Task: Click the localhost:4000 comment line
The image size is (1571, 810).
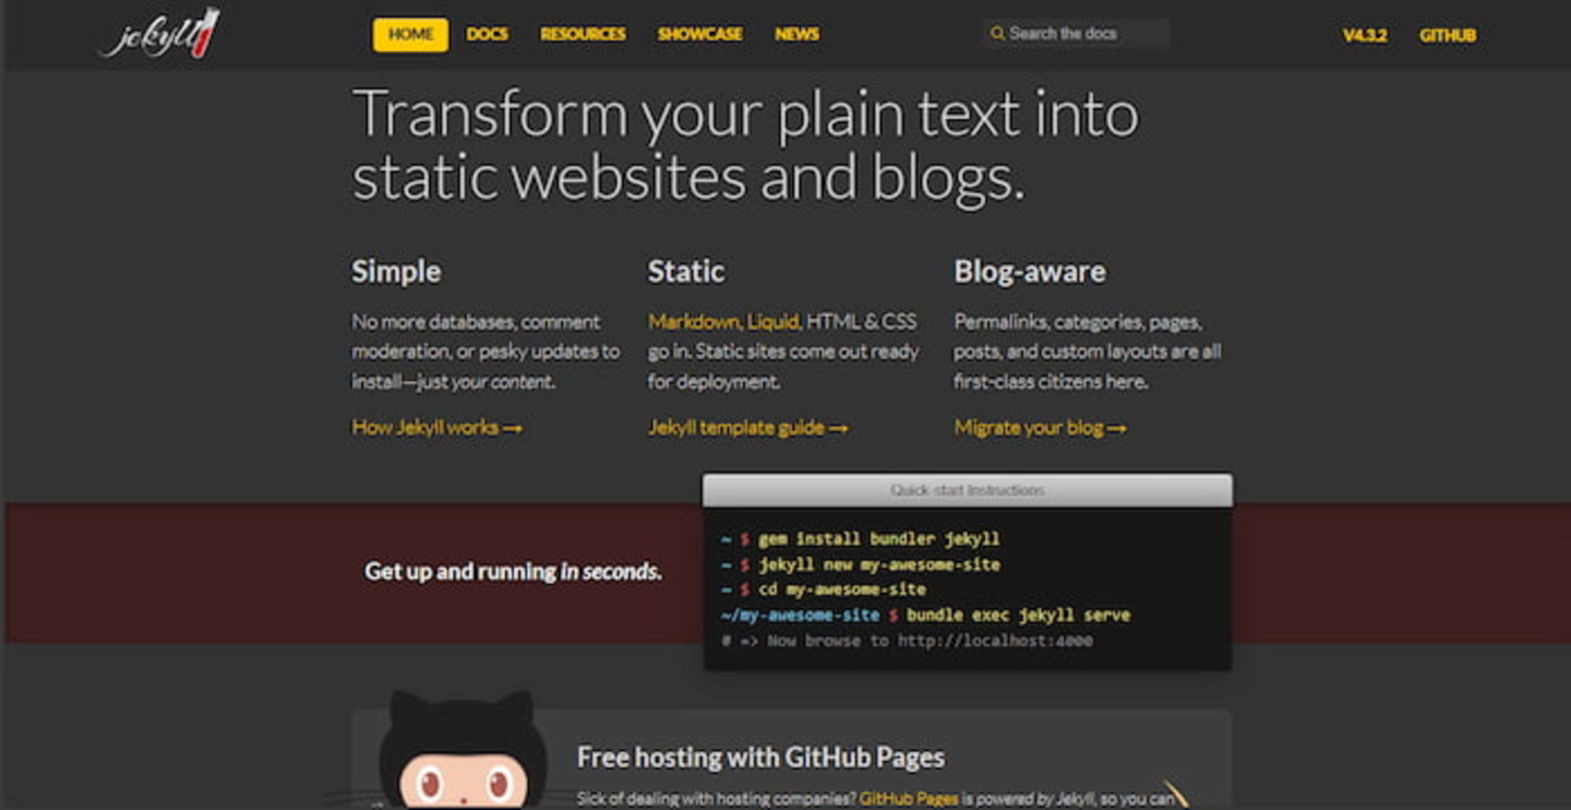Action: [x=907, y=641]
